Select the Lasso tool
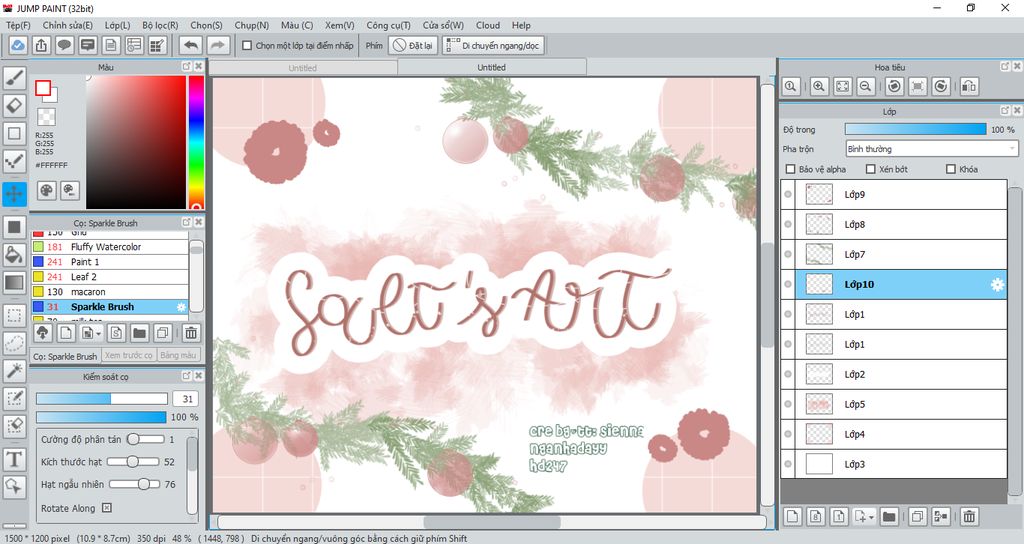 [14, 343]
